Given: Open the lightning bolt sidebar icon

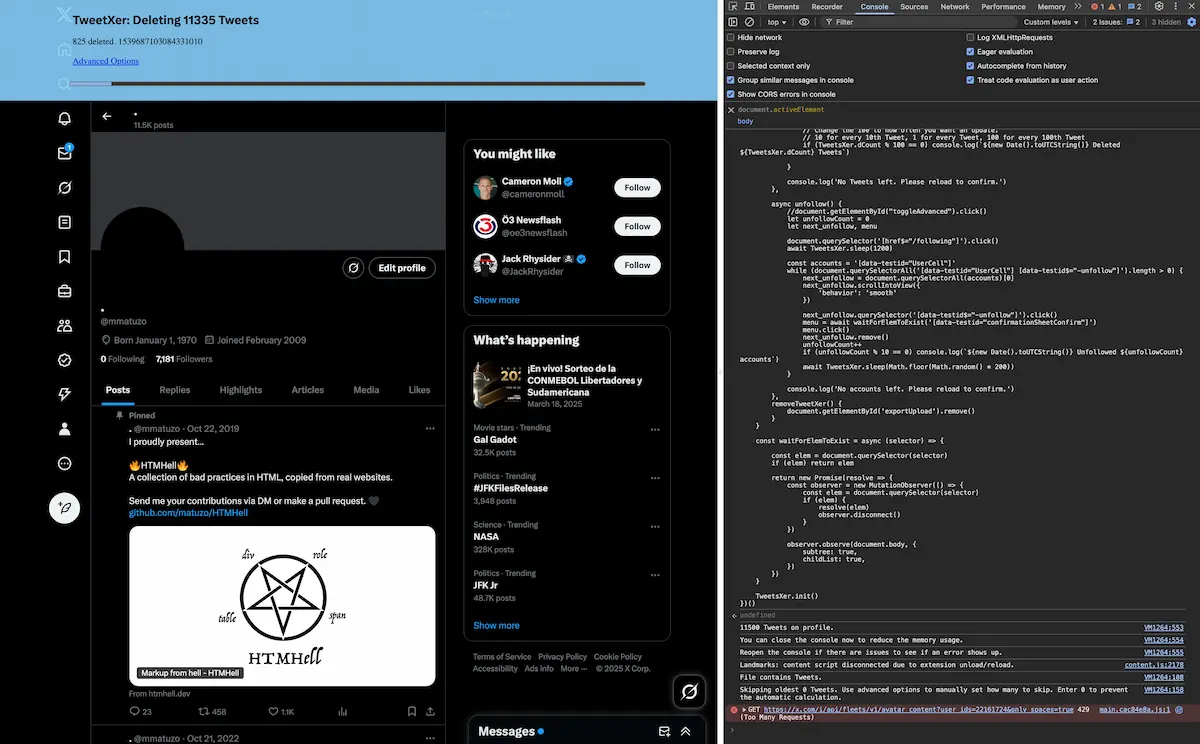Looking at the screenshot, I should (65, 395).
